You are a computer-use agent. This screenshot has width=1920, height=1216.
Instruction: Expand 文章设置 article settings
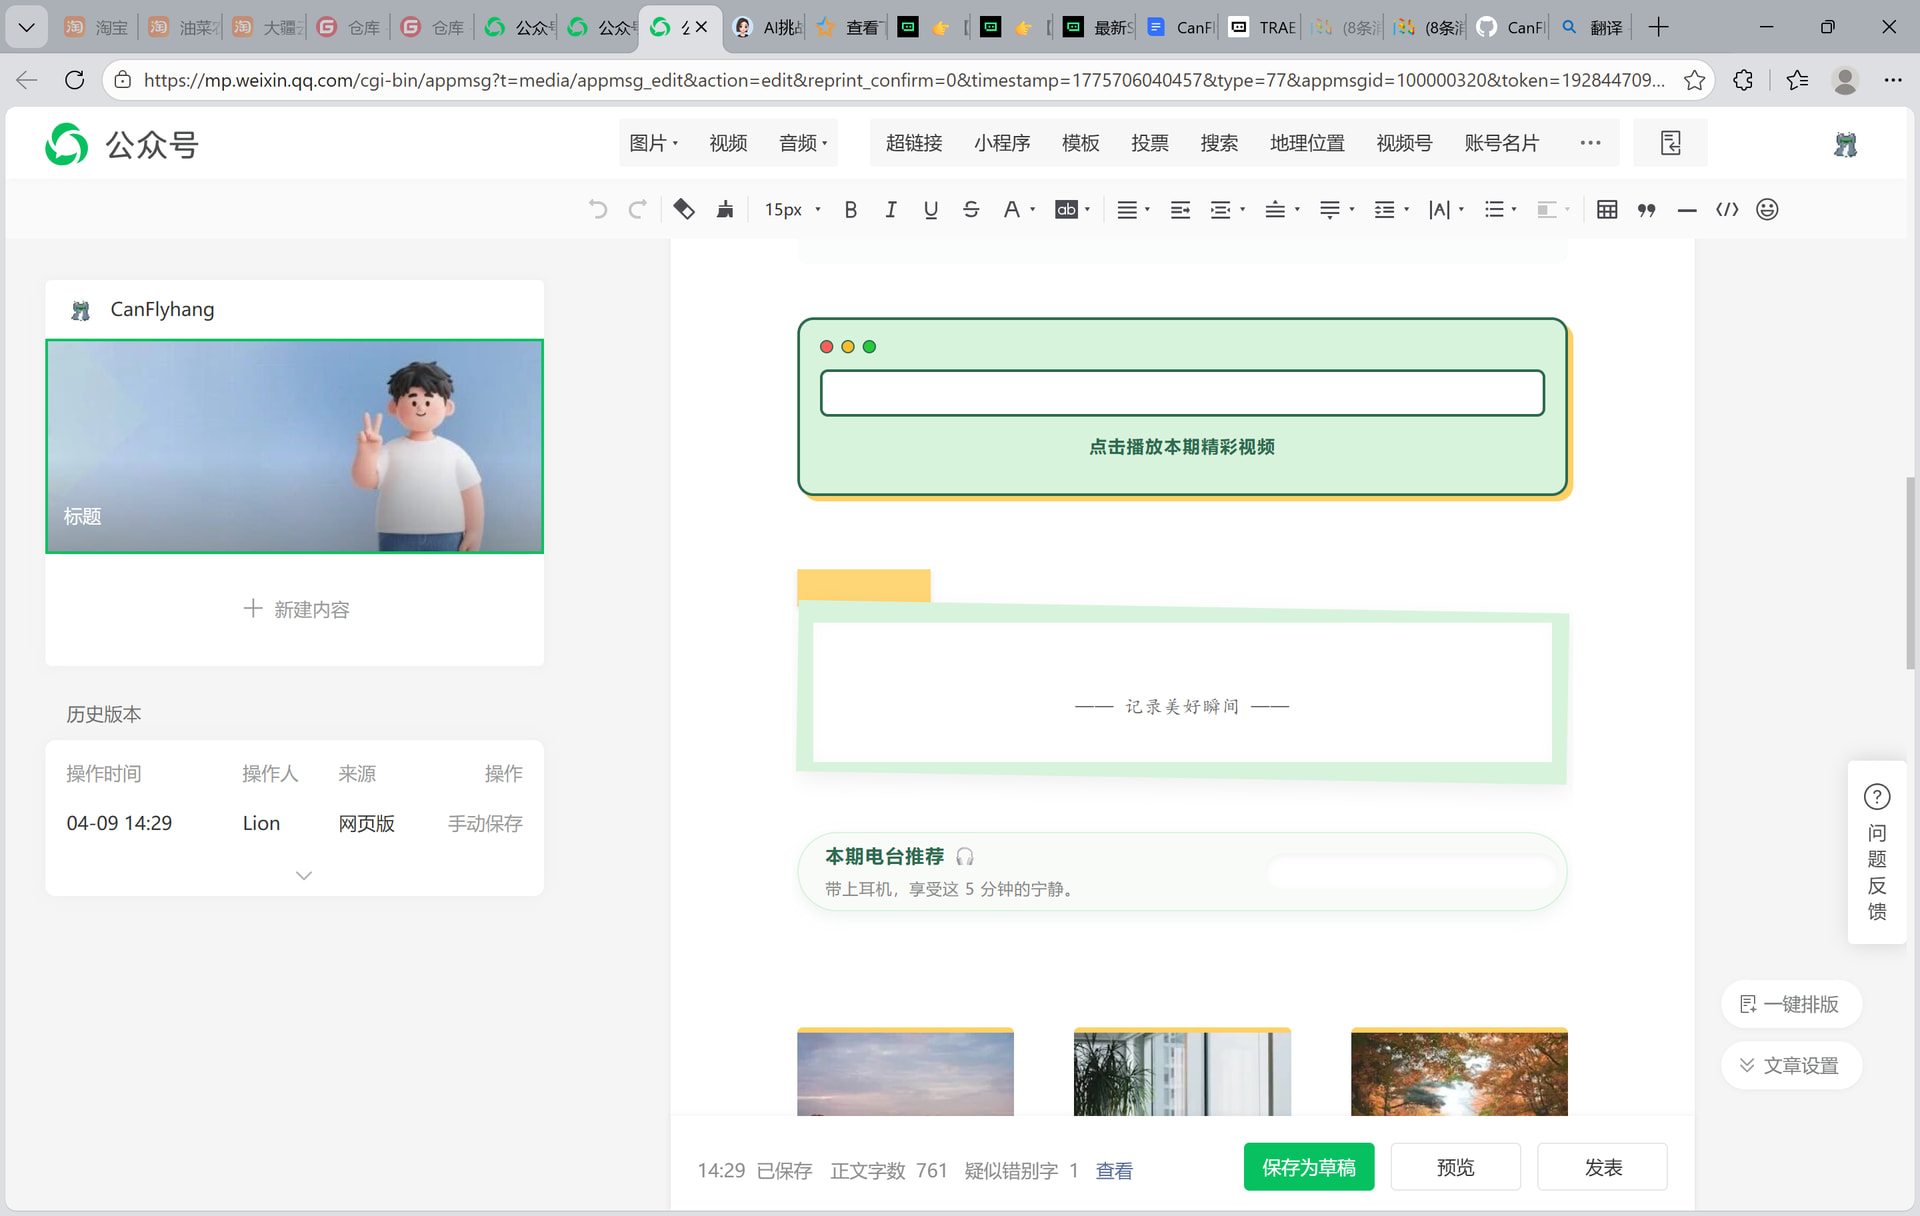(x=1790, y=1065)
